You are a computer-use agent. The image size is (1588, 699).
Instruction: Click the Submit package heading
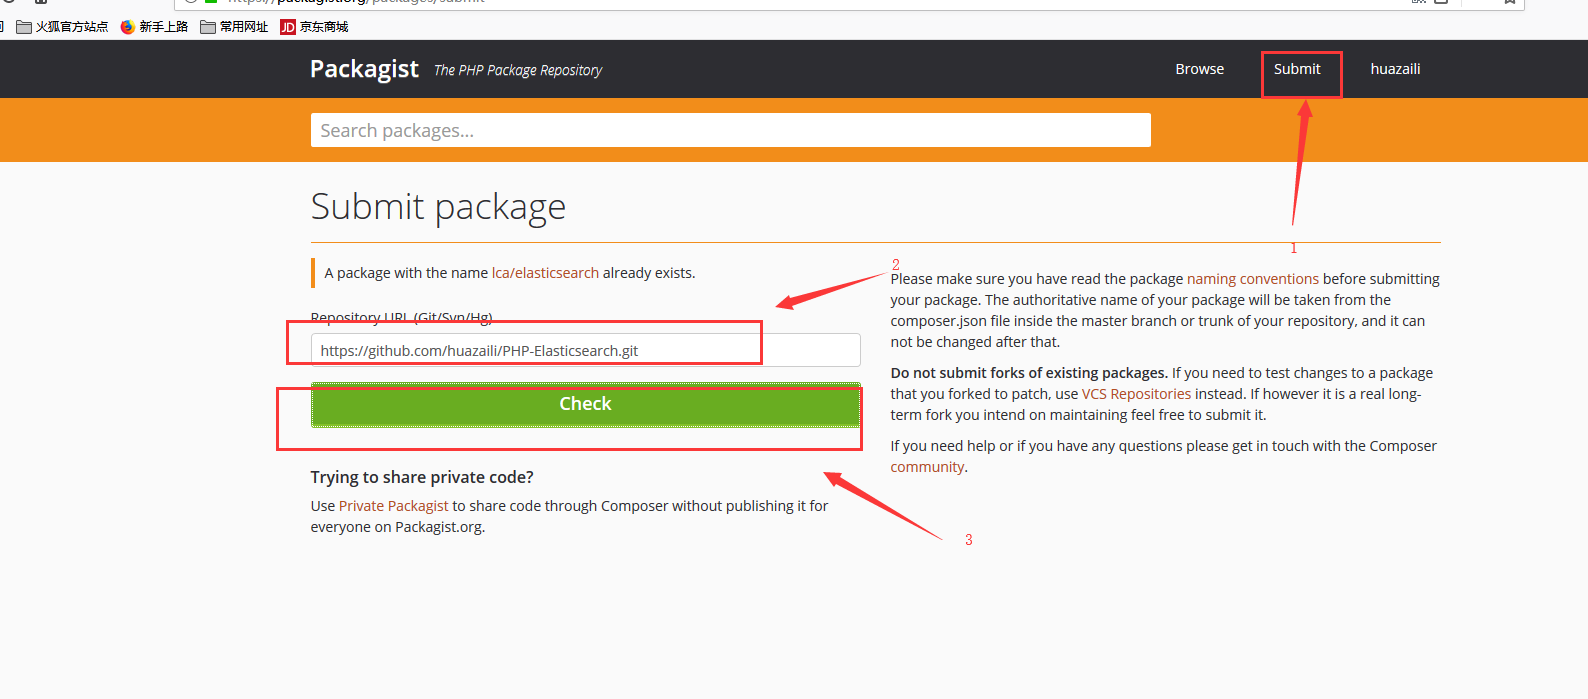pos(438,207)
